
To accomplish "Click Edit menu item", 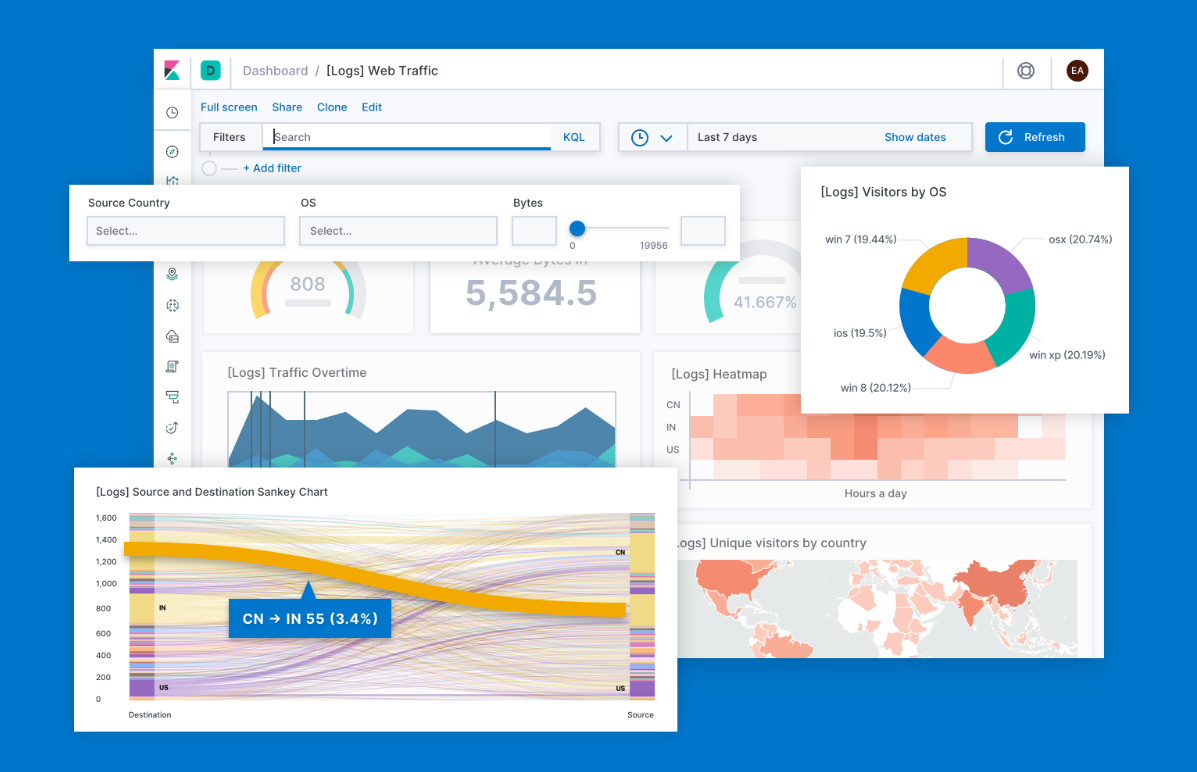I will point(372,107).
